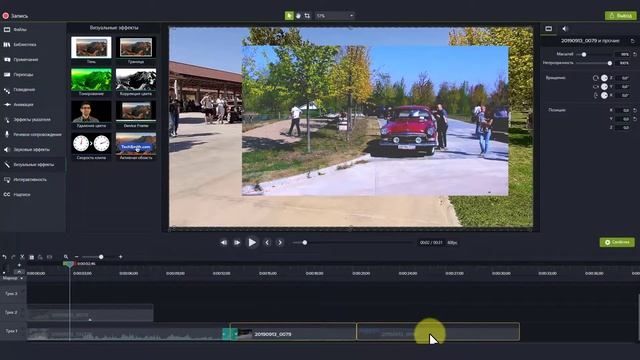Click the timeline zoom slider handle

tap(101, 257)
